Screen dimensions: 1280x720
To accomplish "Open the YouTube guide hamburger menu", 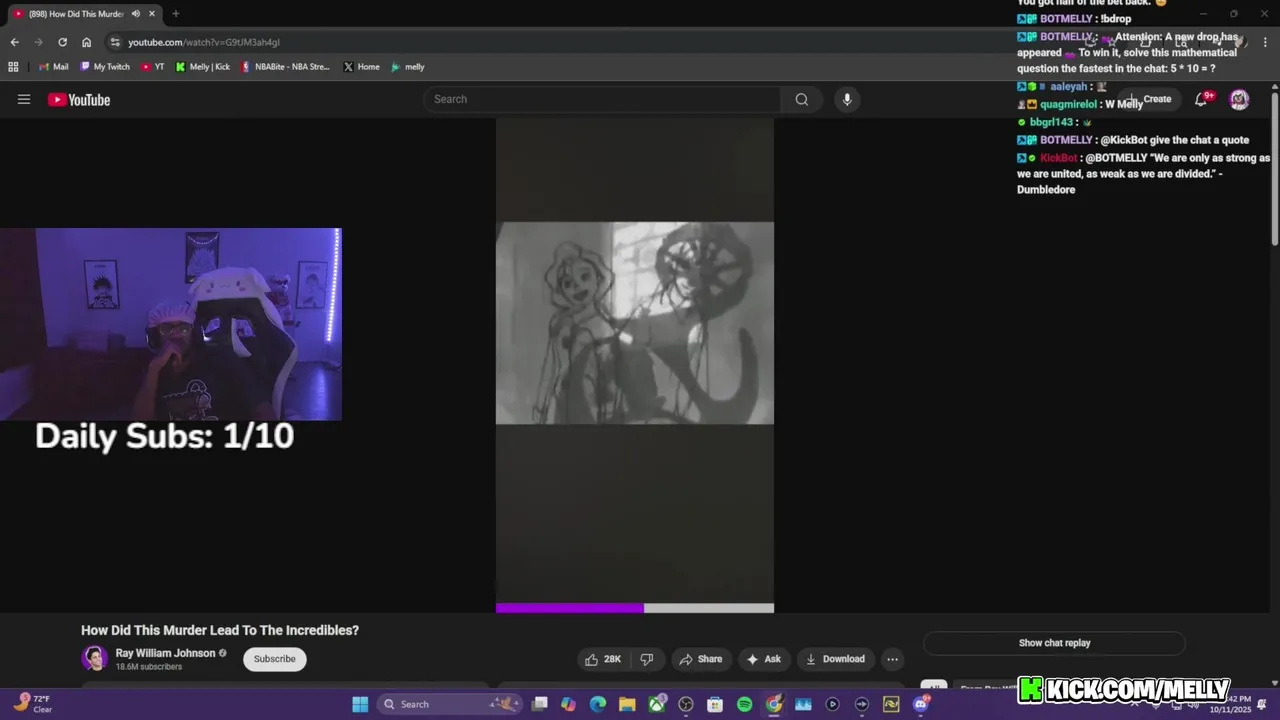I will pyautogui.click(x=24, y=99).
